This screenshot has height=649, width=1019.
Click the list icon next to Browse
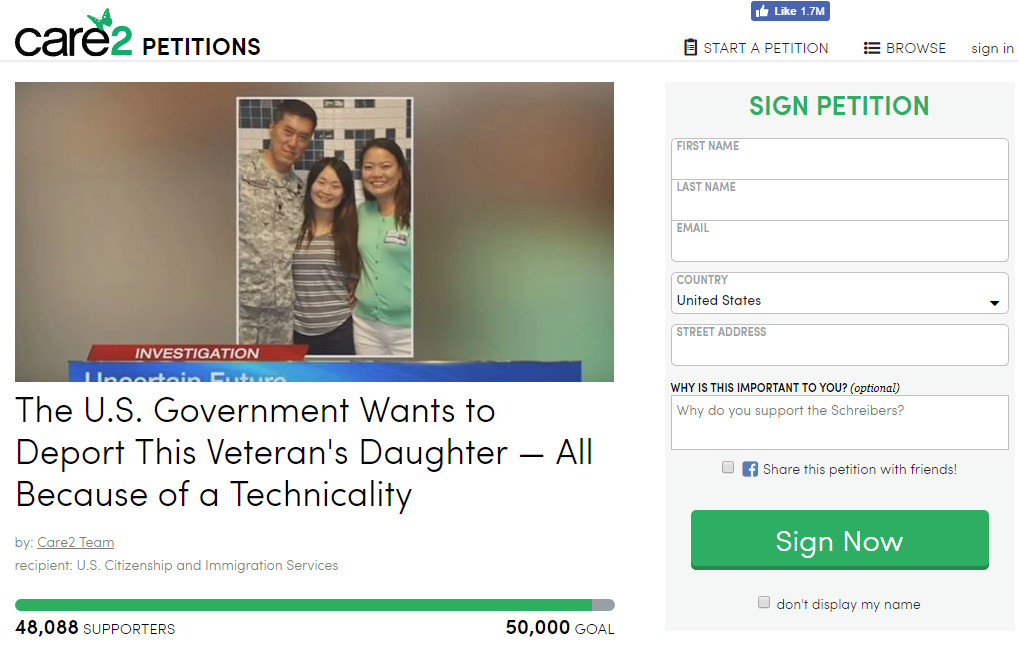[871, 48]
